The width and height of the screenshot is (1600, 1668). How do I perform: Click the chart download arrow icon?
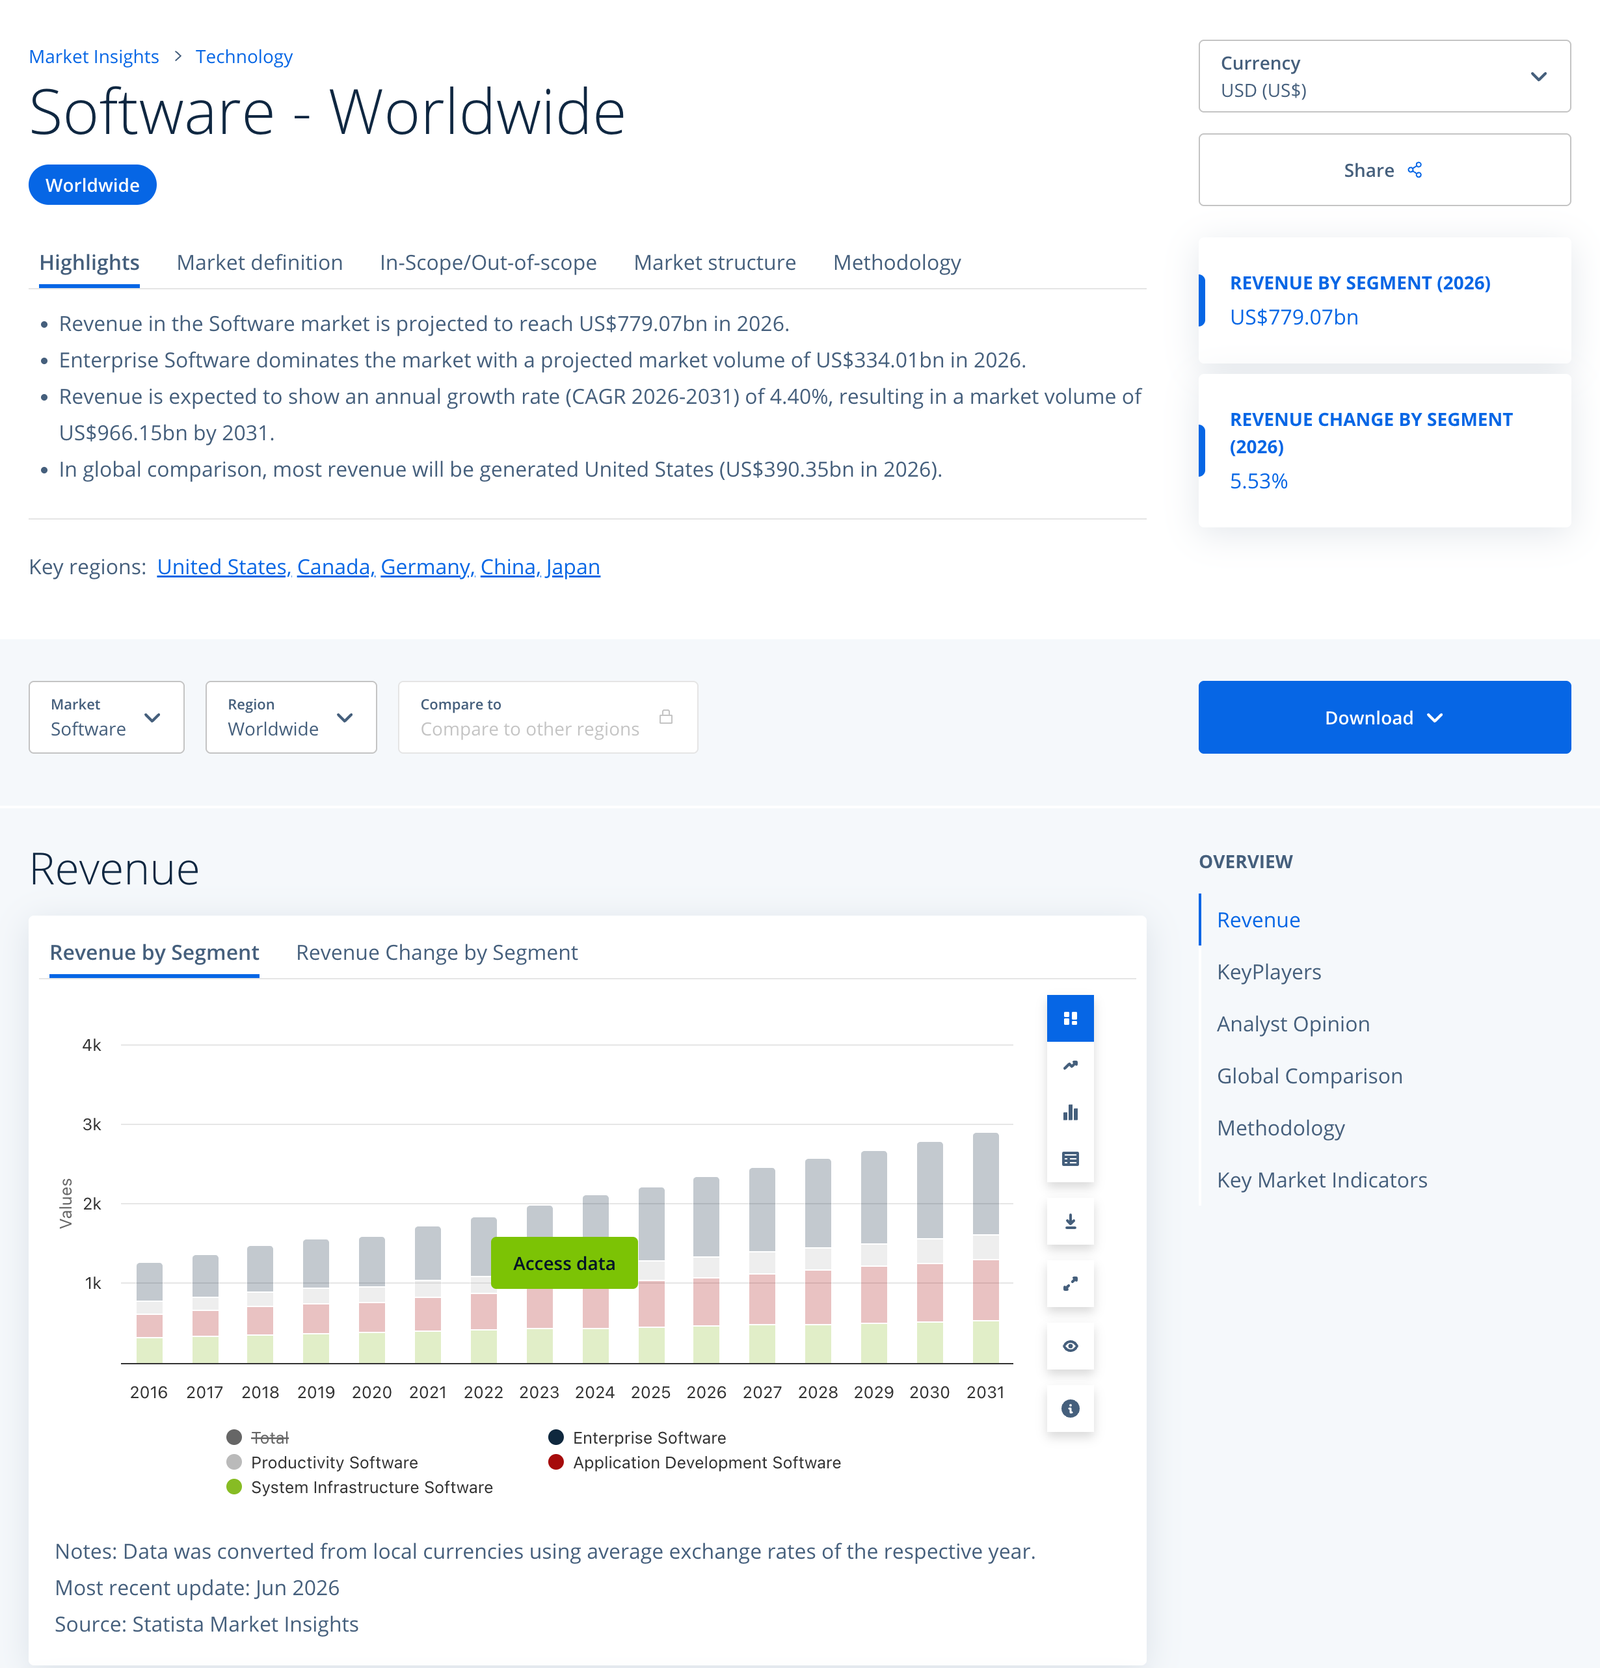coord(1070,1221)
